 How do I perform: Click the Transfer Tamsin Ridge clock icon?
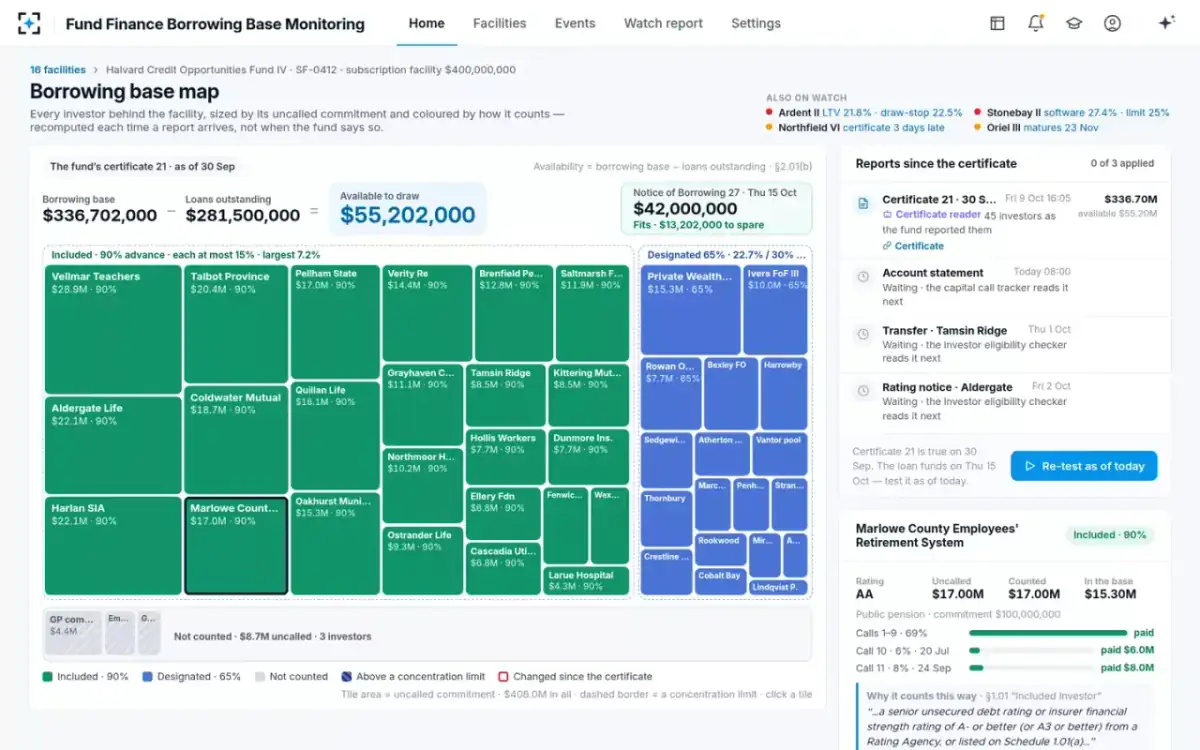[863, 334]
